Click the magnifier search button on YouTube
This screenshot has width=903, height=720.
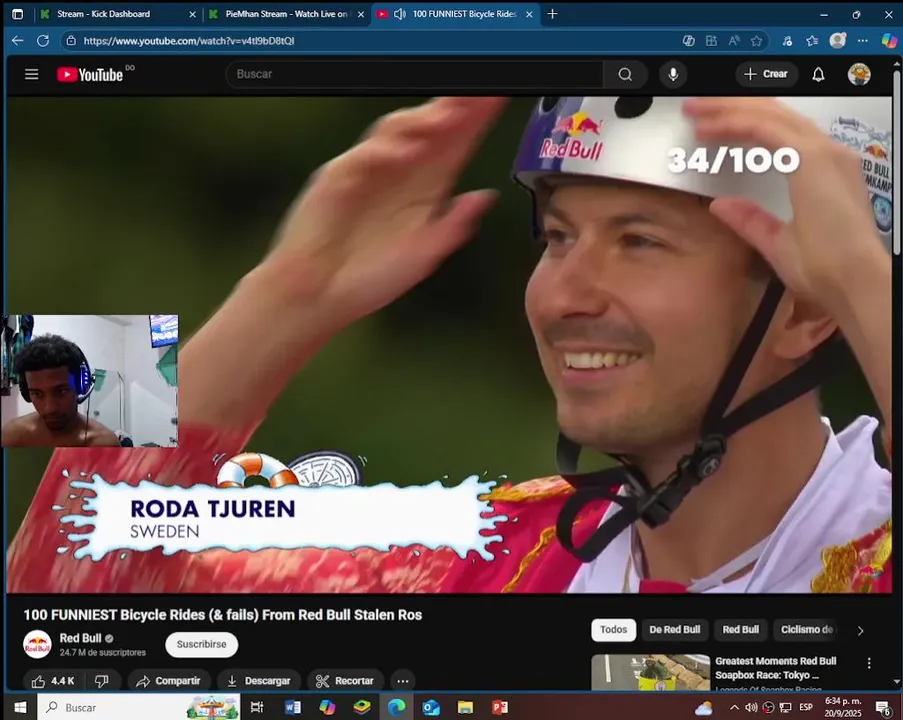tap(625, 74)
